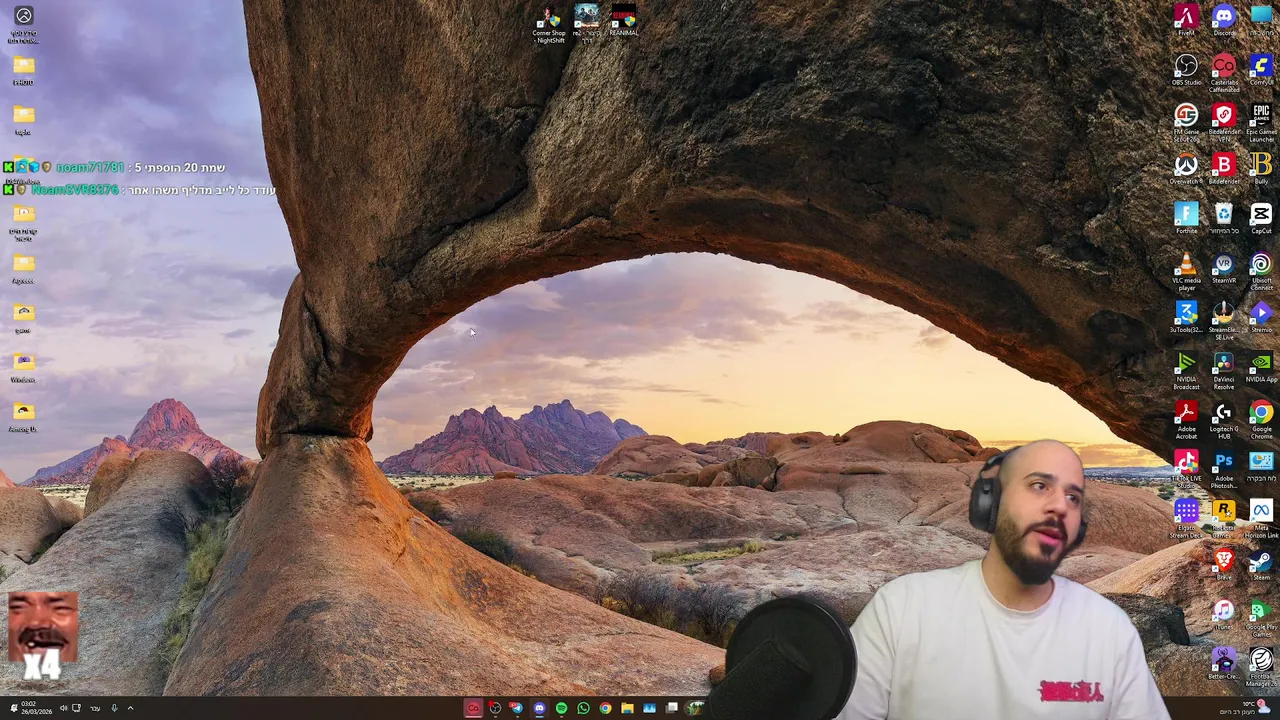Open Chrome from the taskbar

pyautogui.click(x=605, y=708)
